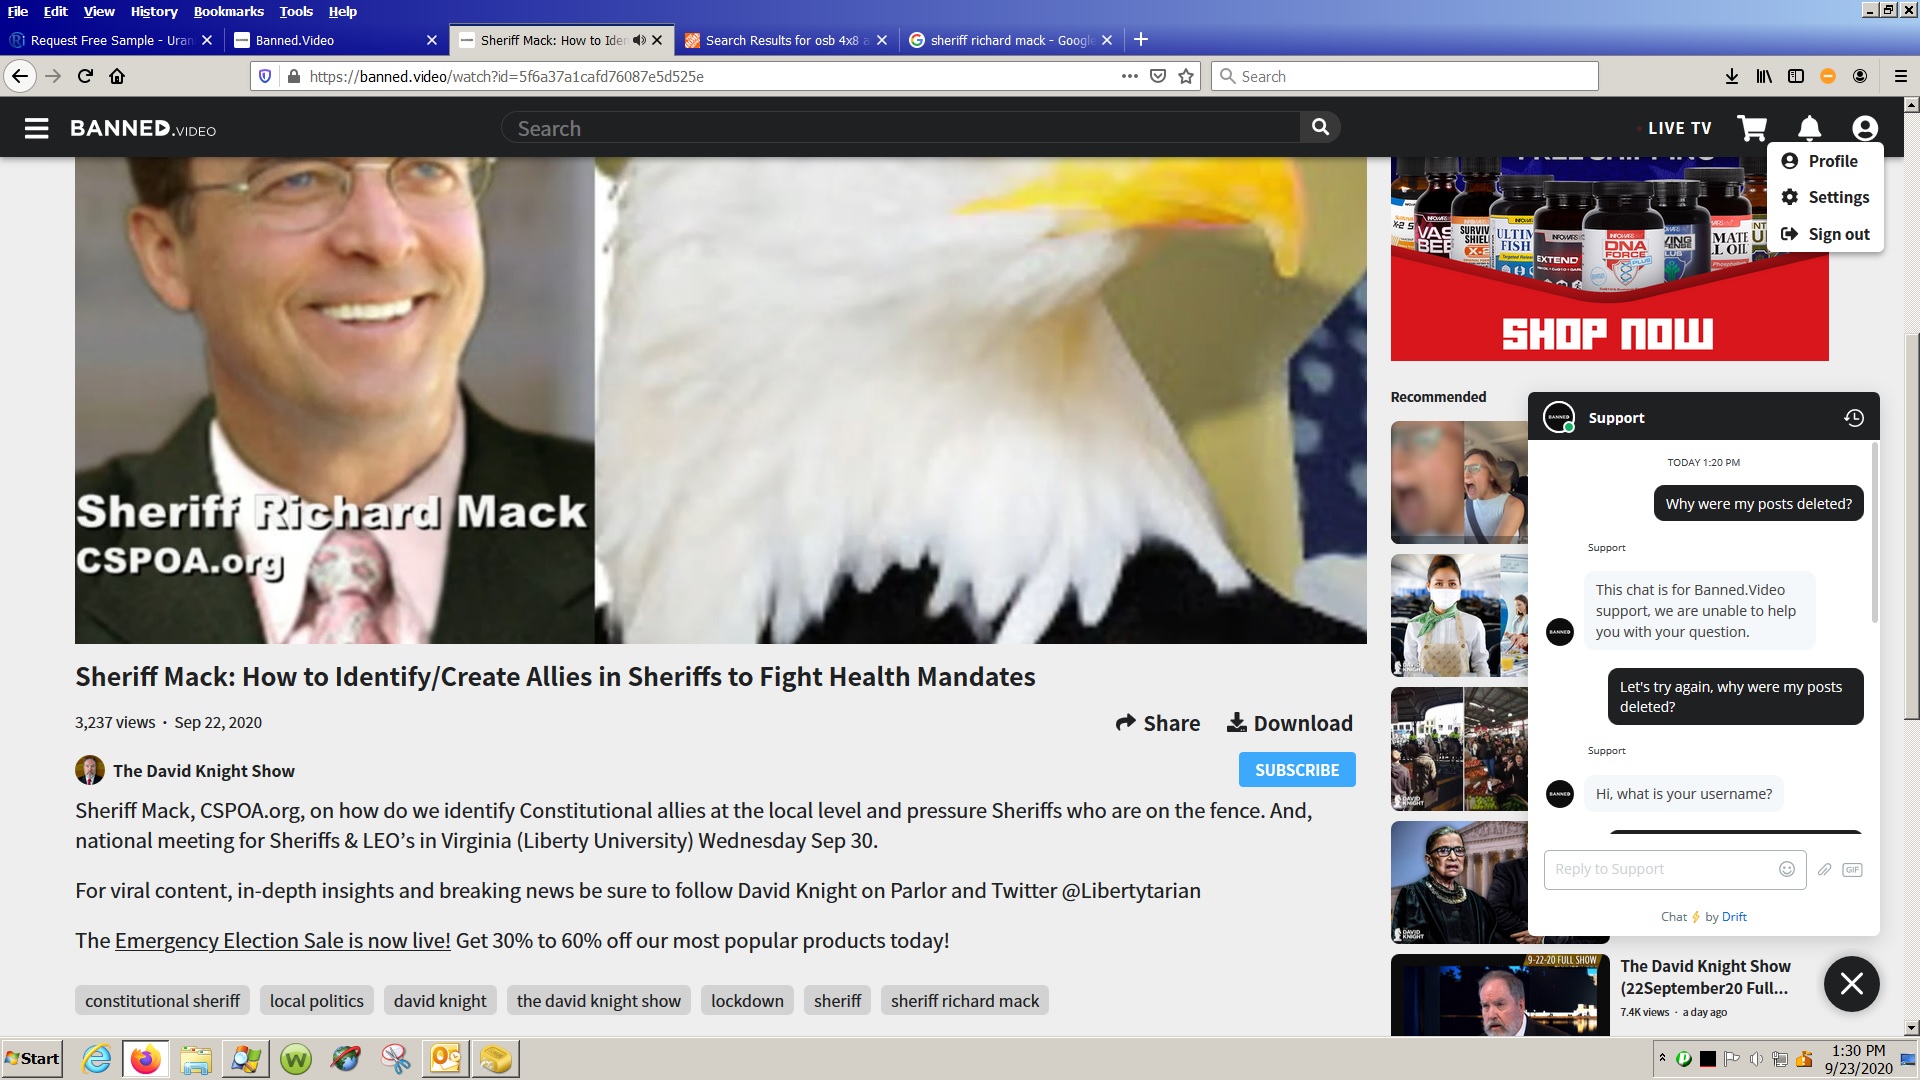The image size is (1920, 1080).
Task: Click the Firefox Search box
Action: click(1405, 76)
